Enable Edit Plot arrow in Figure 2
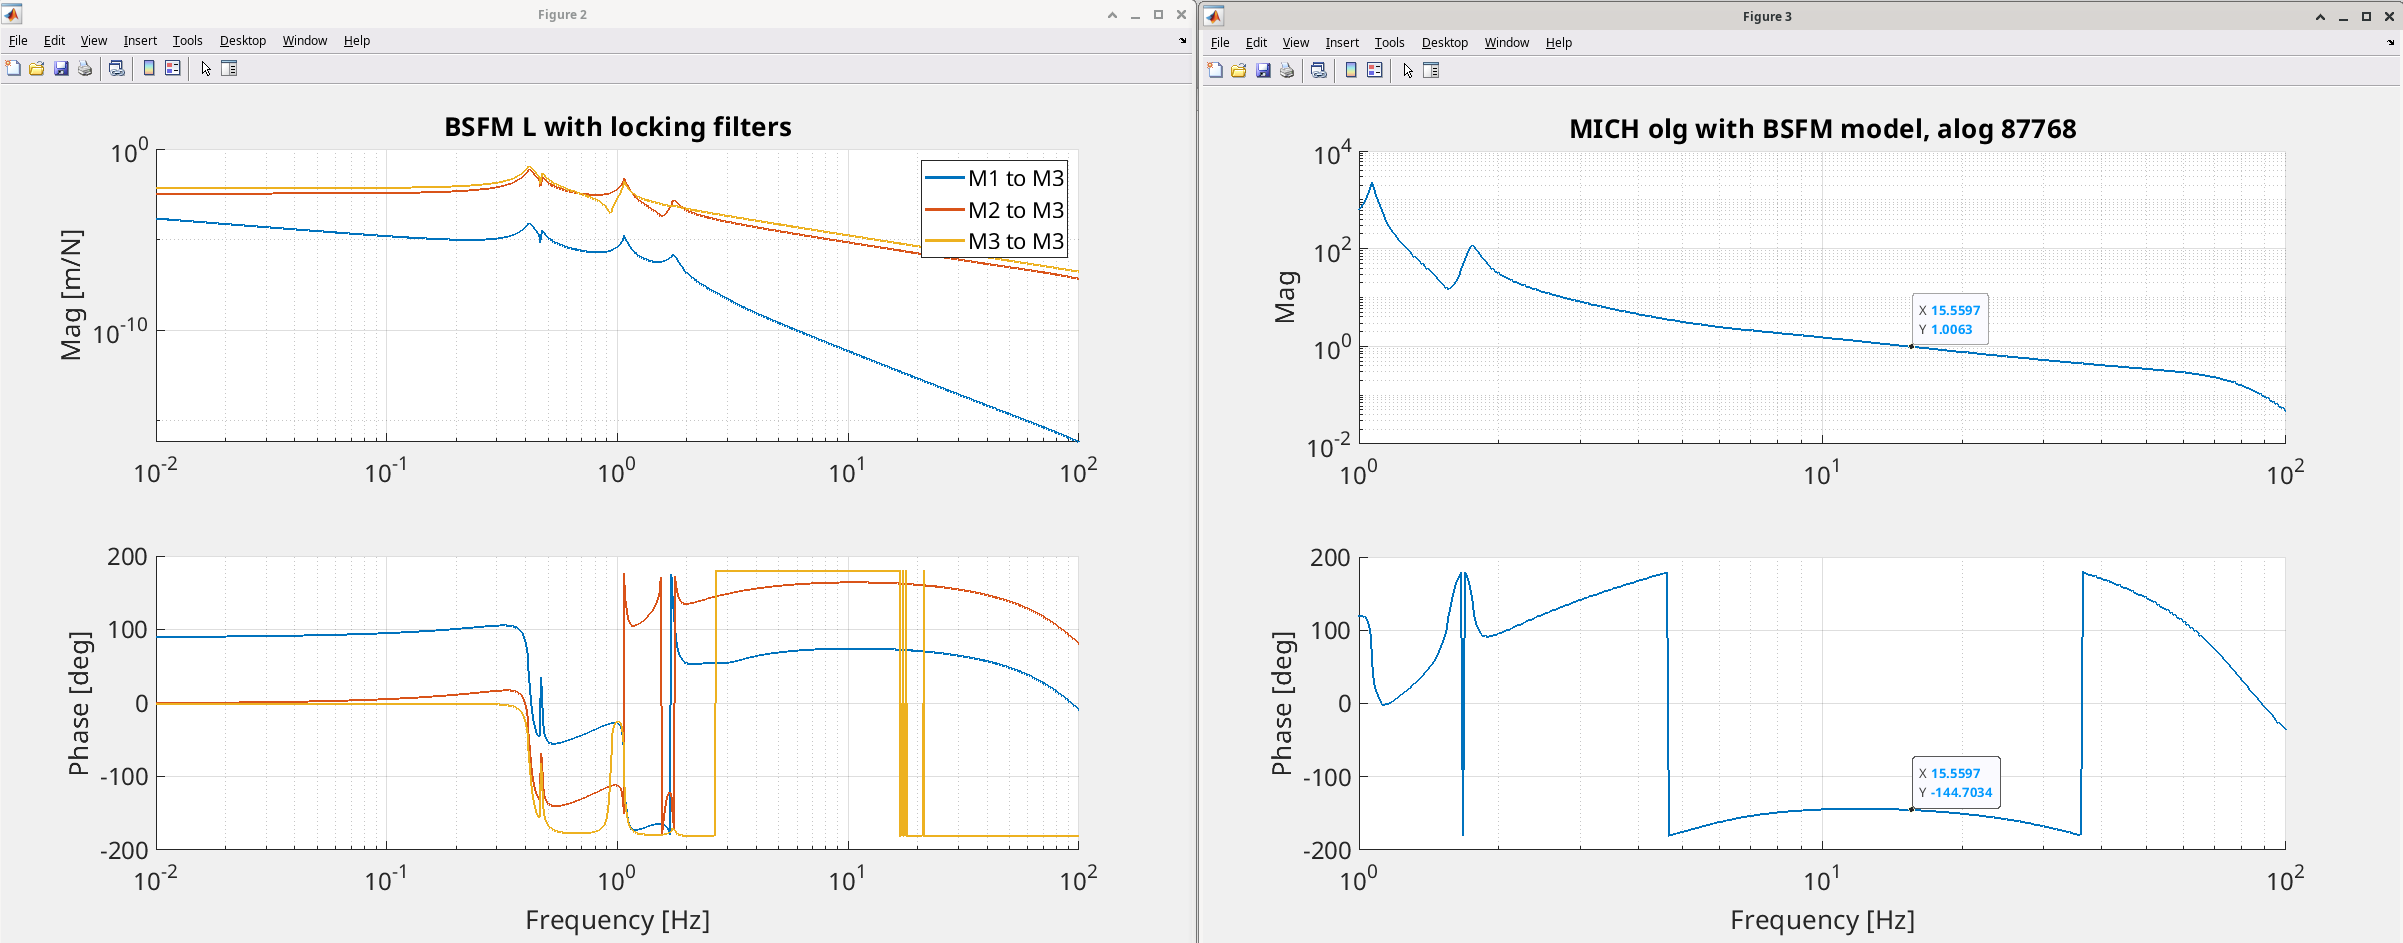 tap(206, 68)
